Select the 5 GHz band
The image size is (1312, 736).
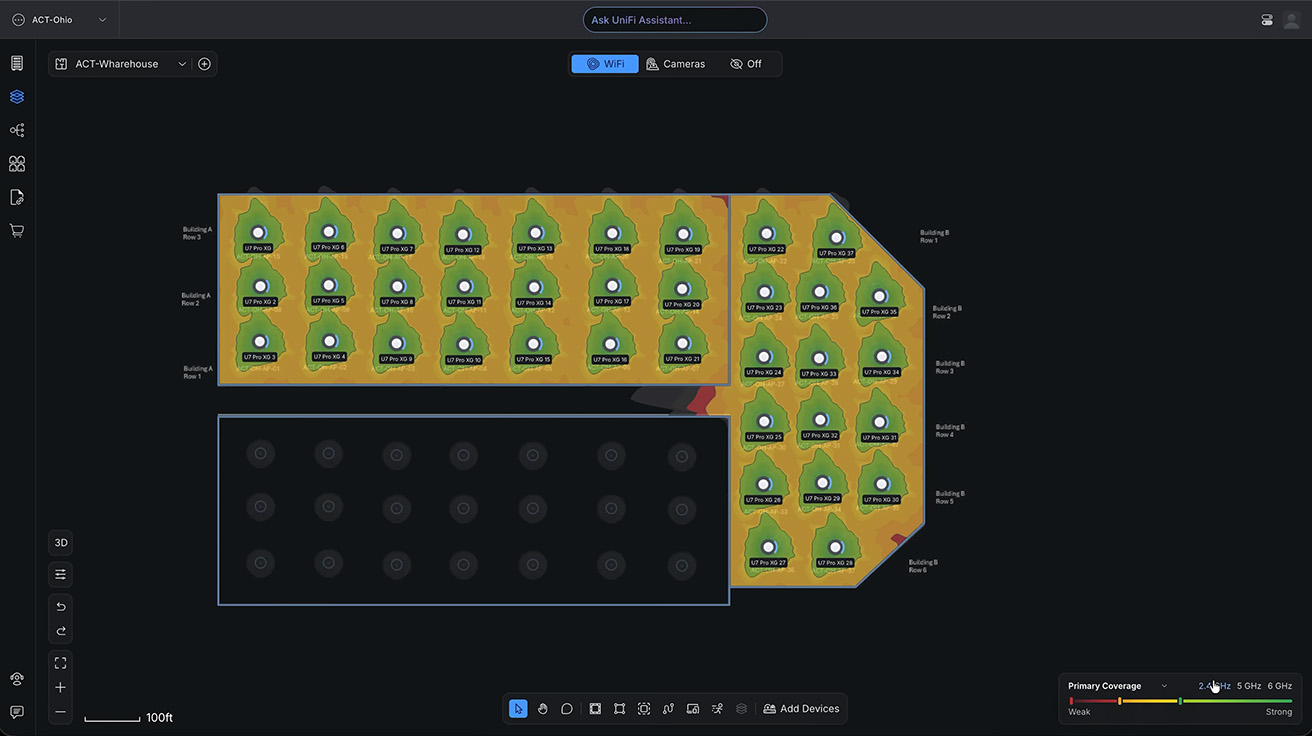click(x=1249, y=686)
